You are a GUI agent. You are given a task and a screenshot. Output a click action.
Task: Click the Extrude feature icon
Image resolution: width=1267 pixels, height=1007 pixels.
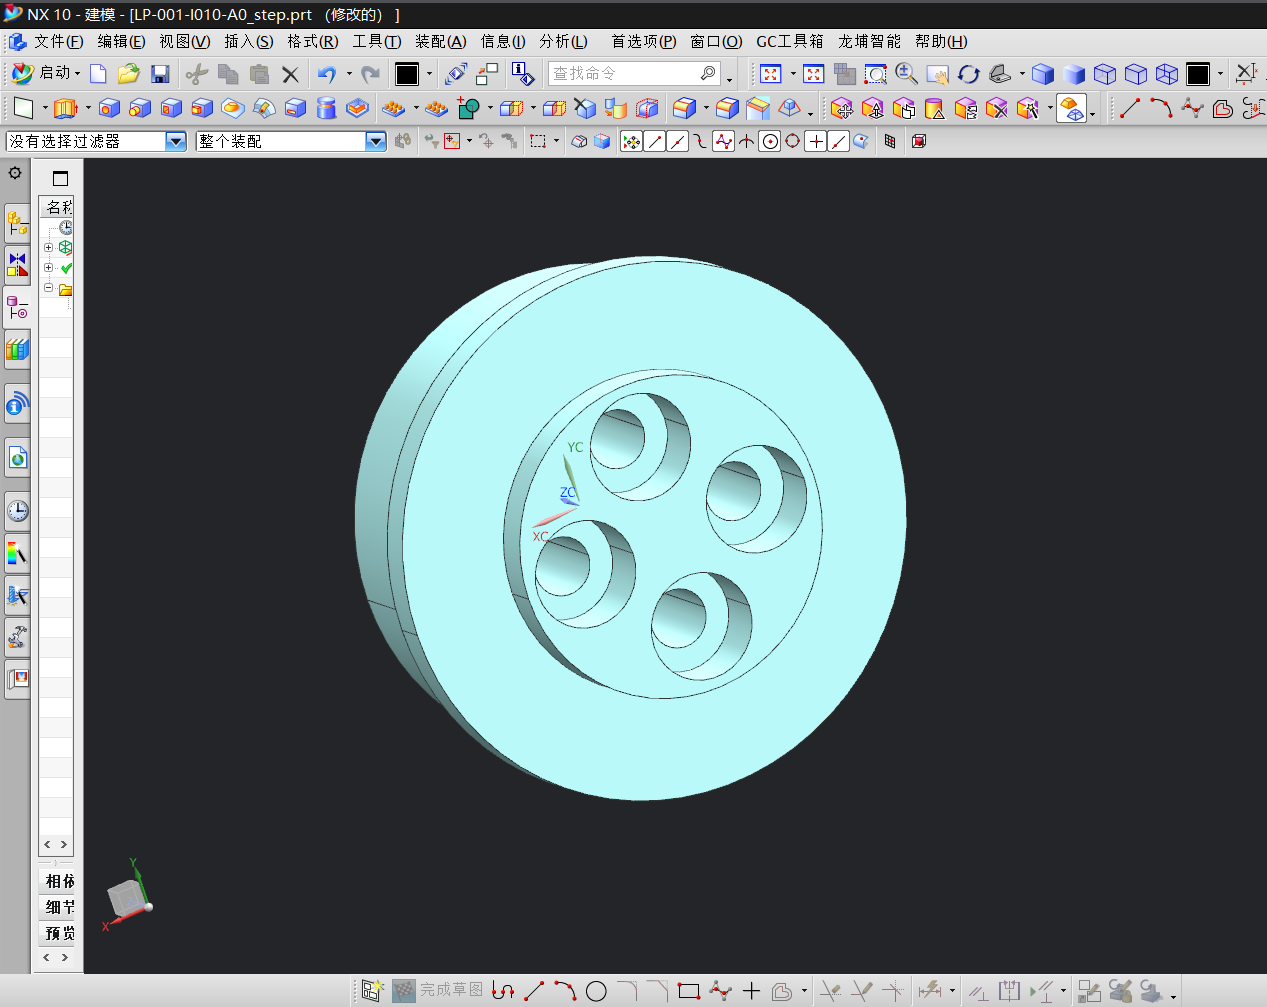(65, 108)
